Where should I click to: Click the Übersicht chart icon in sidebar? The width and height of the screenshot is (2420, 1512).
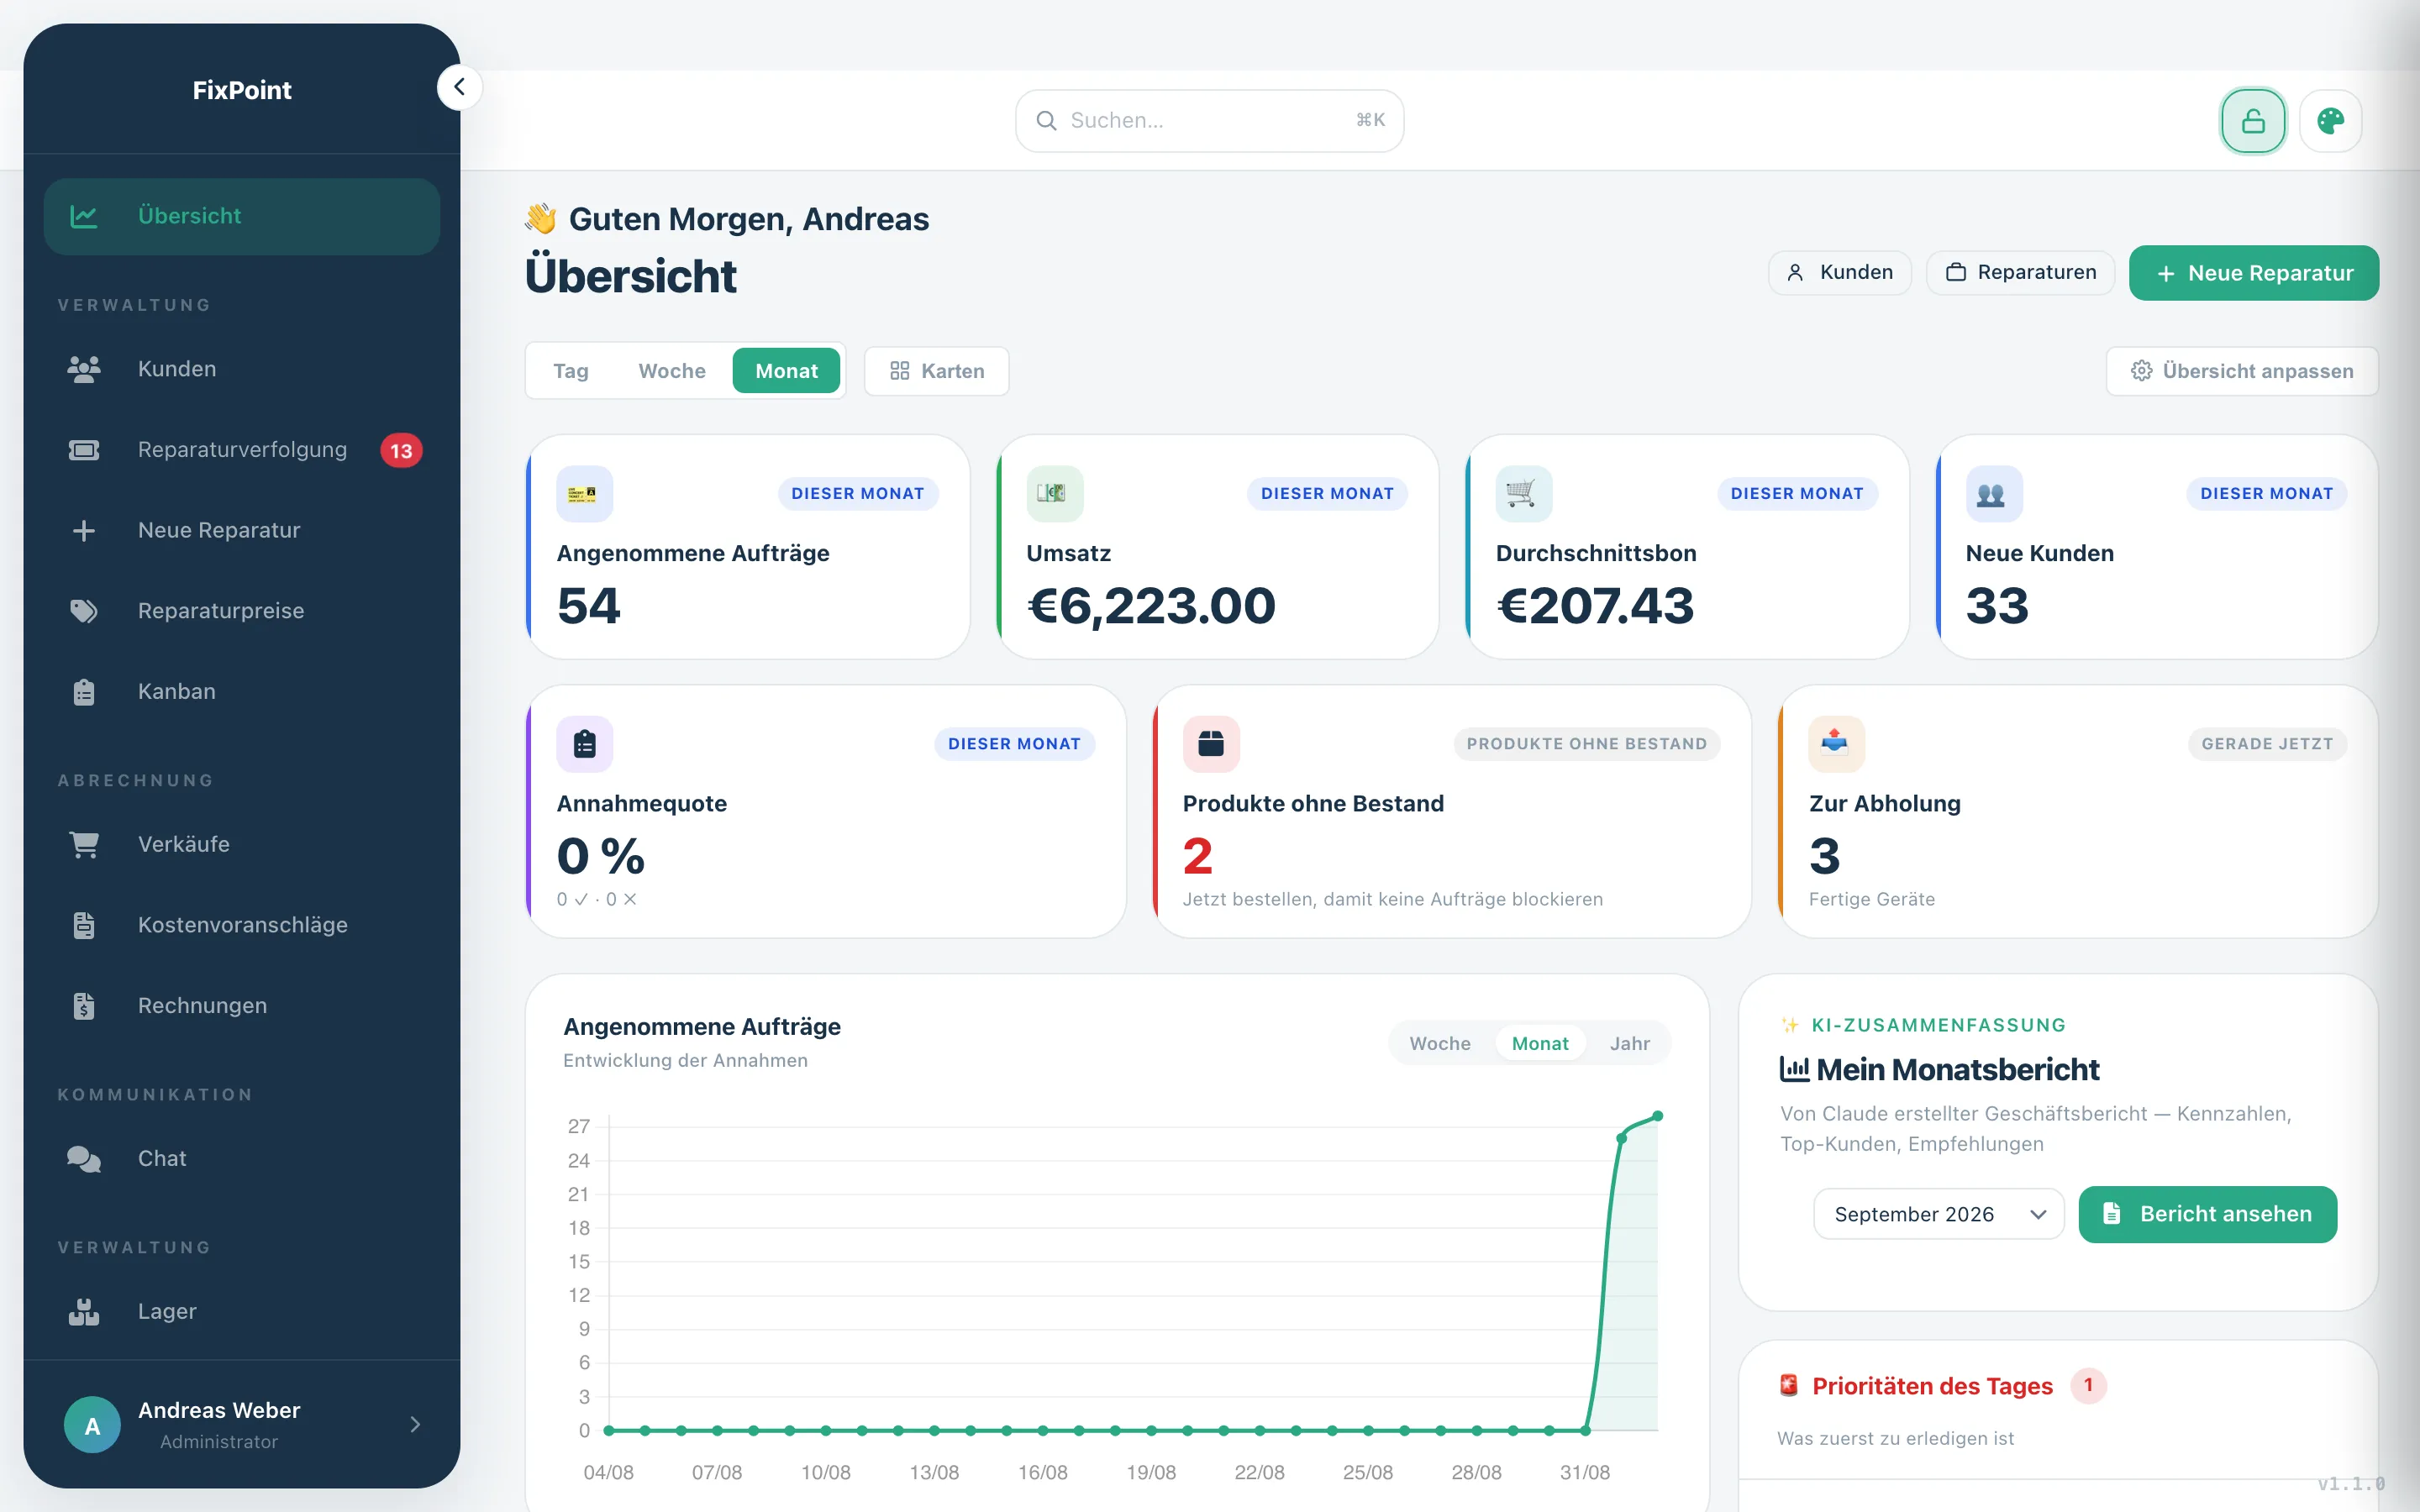click(x=84, y=216)
